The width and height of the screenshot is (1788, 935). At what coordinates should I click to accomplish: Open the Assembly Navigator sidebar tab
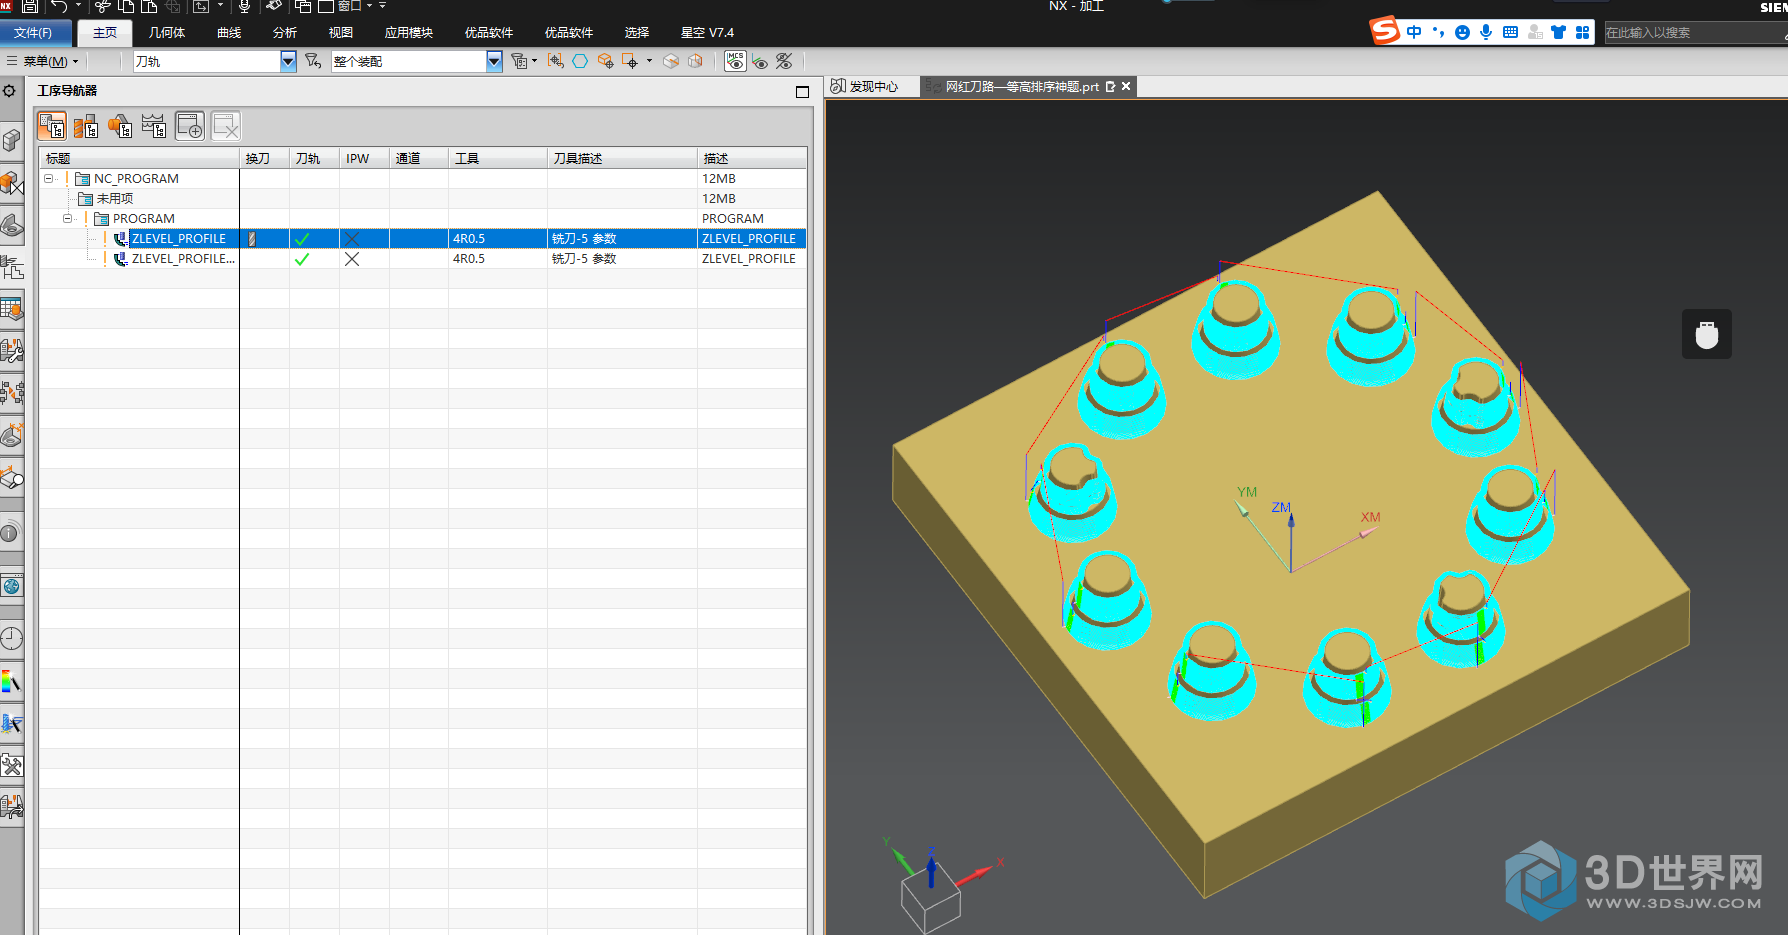11,141
